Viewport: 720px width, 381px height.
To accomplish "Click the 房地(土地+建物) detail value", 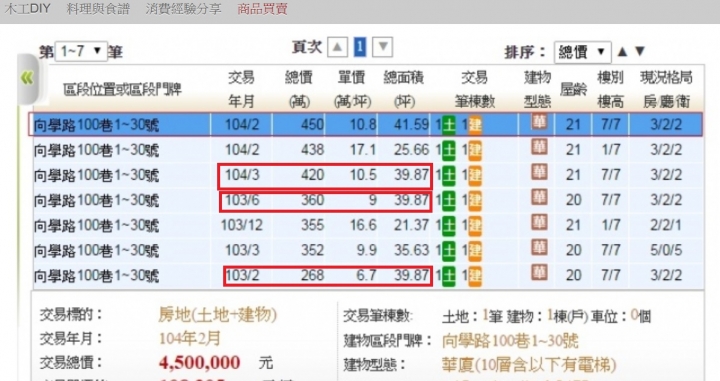I will 217,315.
